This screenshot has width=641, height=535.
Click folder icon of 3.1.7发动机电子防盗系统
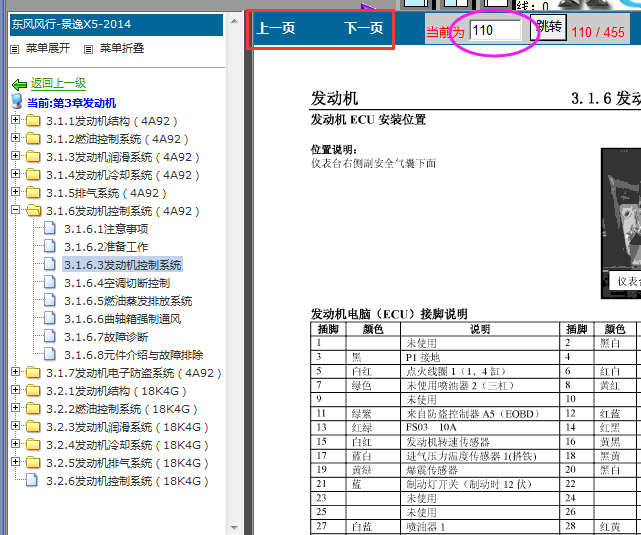coord(33,372)
